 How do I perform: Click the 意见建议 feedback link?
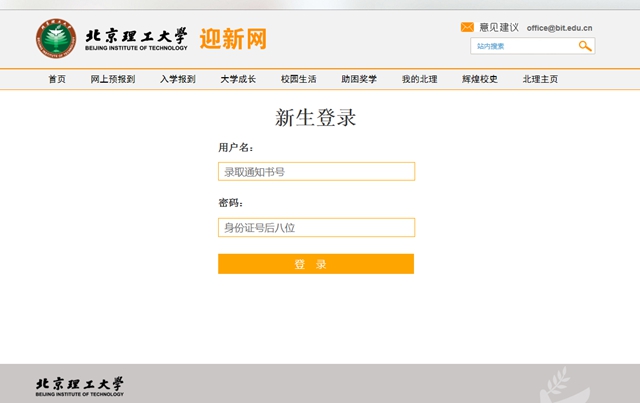coord(499,27)
